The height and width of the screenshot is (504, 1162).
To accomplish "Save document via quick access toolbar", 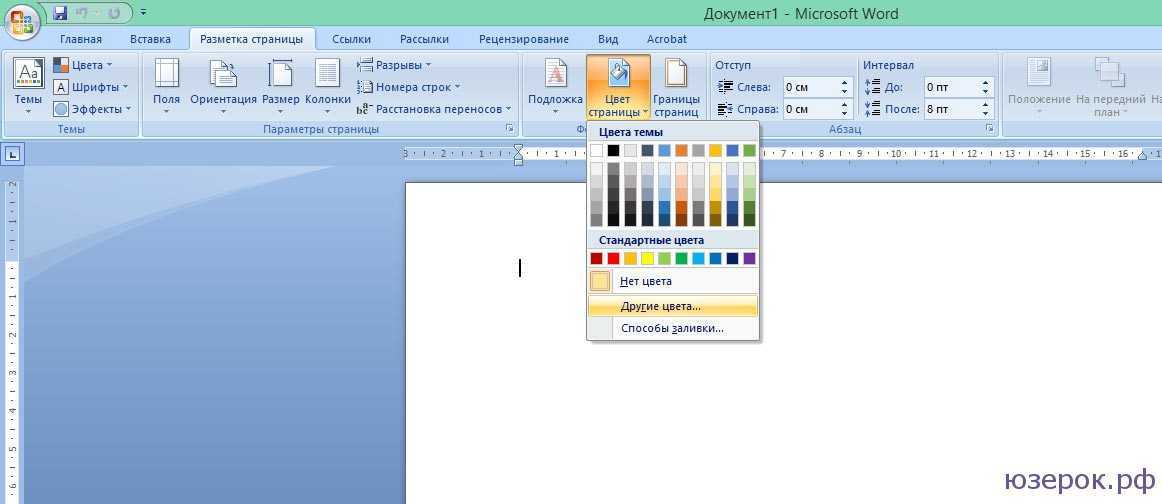I will coord(61,13).
